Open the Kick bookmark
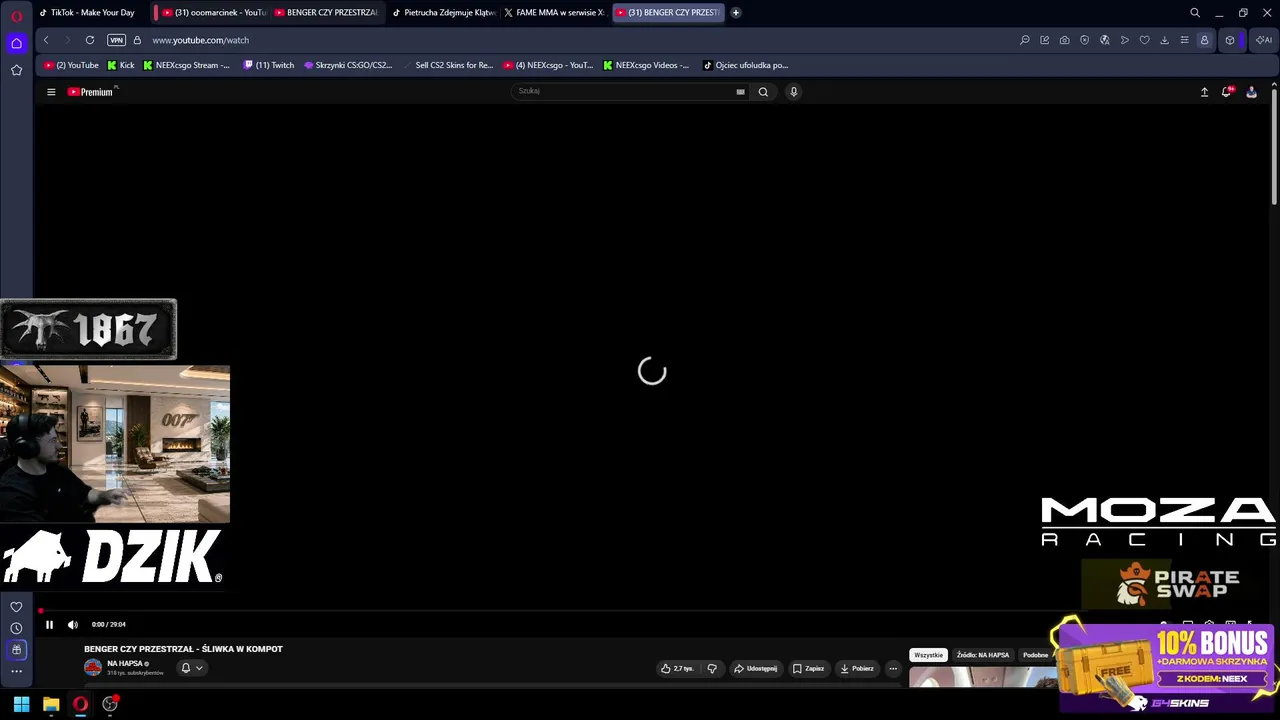The height and width of the screenshot is (720, 1280). (x=121, y=65)
